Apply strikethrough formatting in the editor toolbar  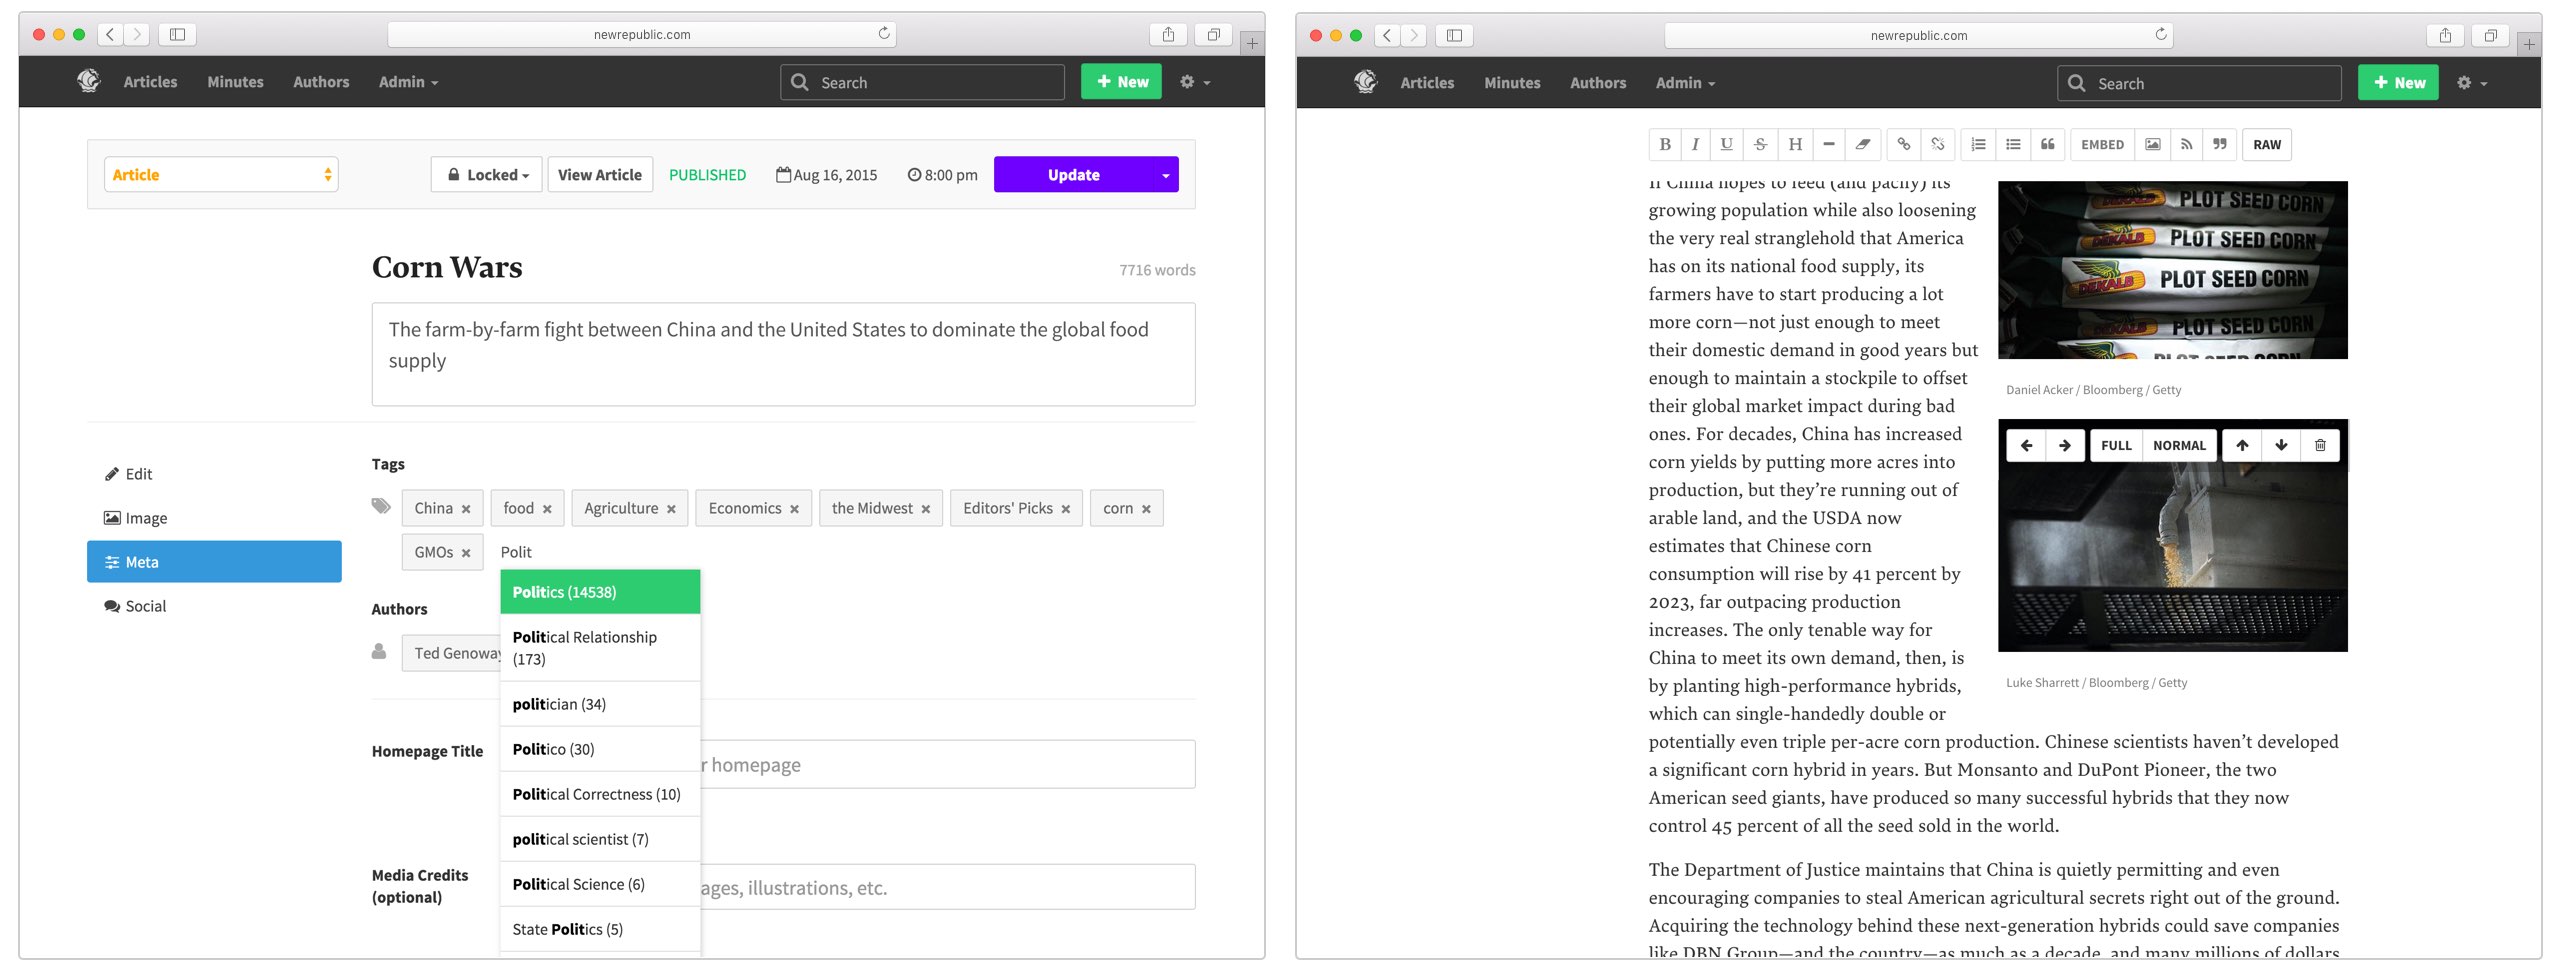click(1760, 144)
